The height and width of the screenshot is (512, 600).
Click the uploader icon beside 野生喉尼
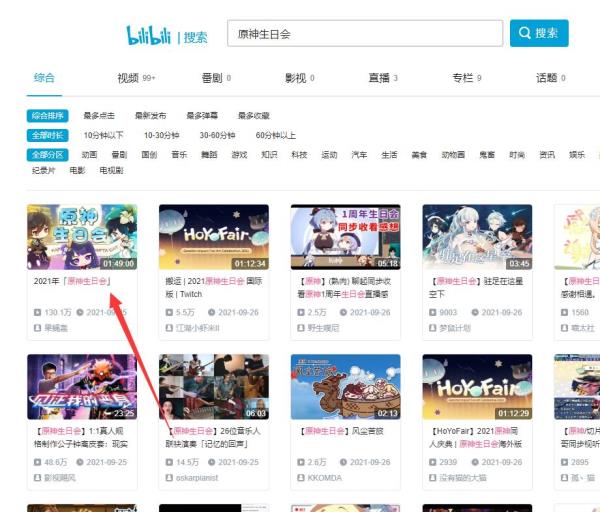[x=301, y=327]
